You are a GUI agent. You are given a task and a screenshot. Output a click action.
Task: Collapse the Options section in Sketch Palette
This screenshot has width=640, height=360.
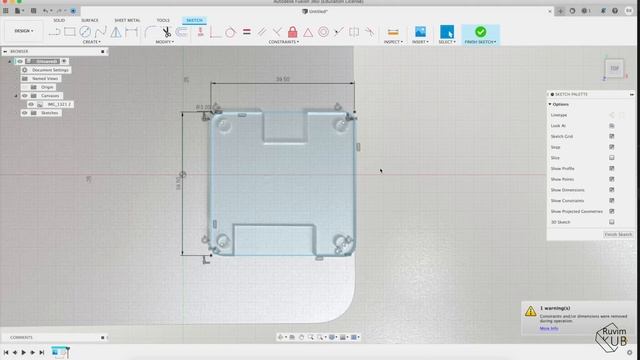550,104
